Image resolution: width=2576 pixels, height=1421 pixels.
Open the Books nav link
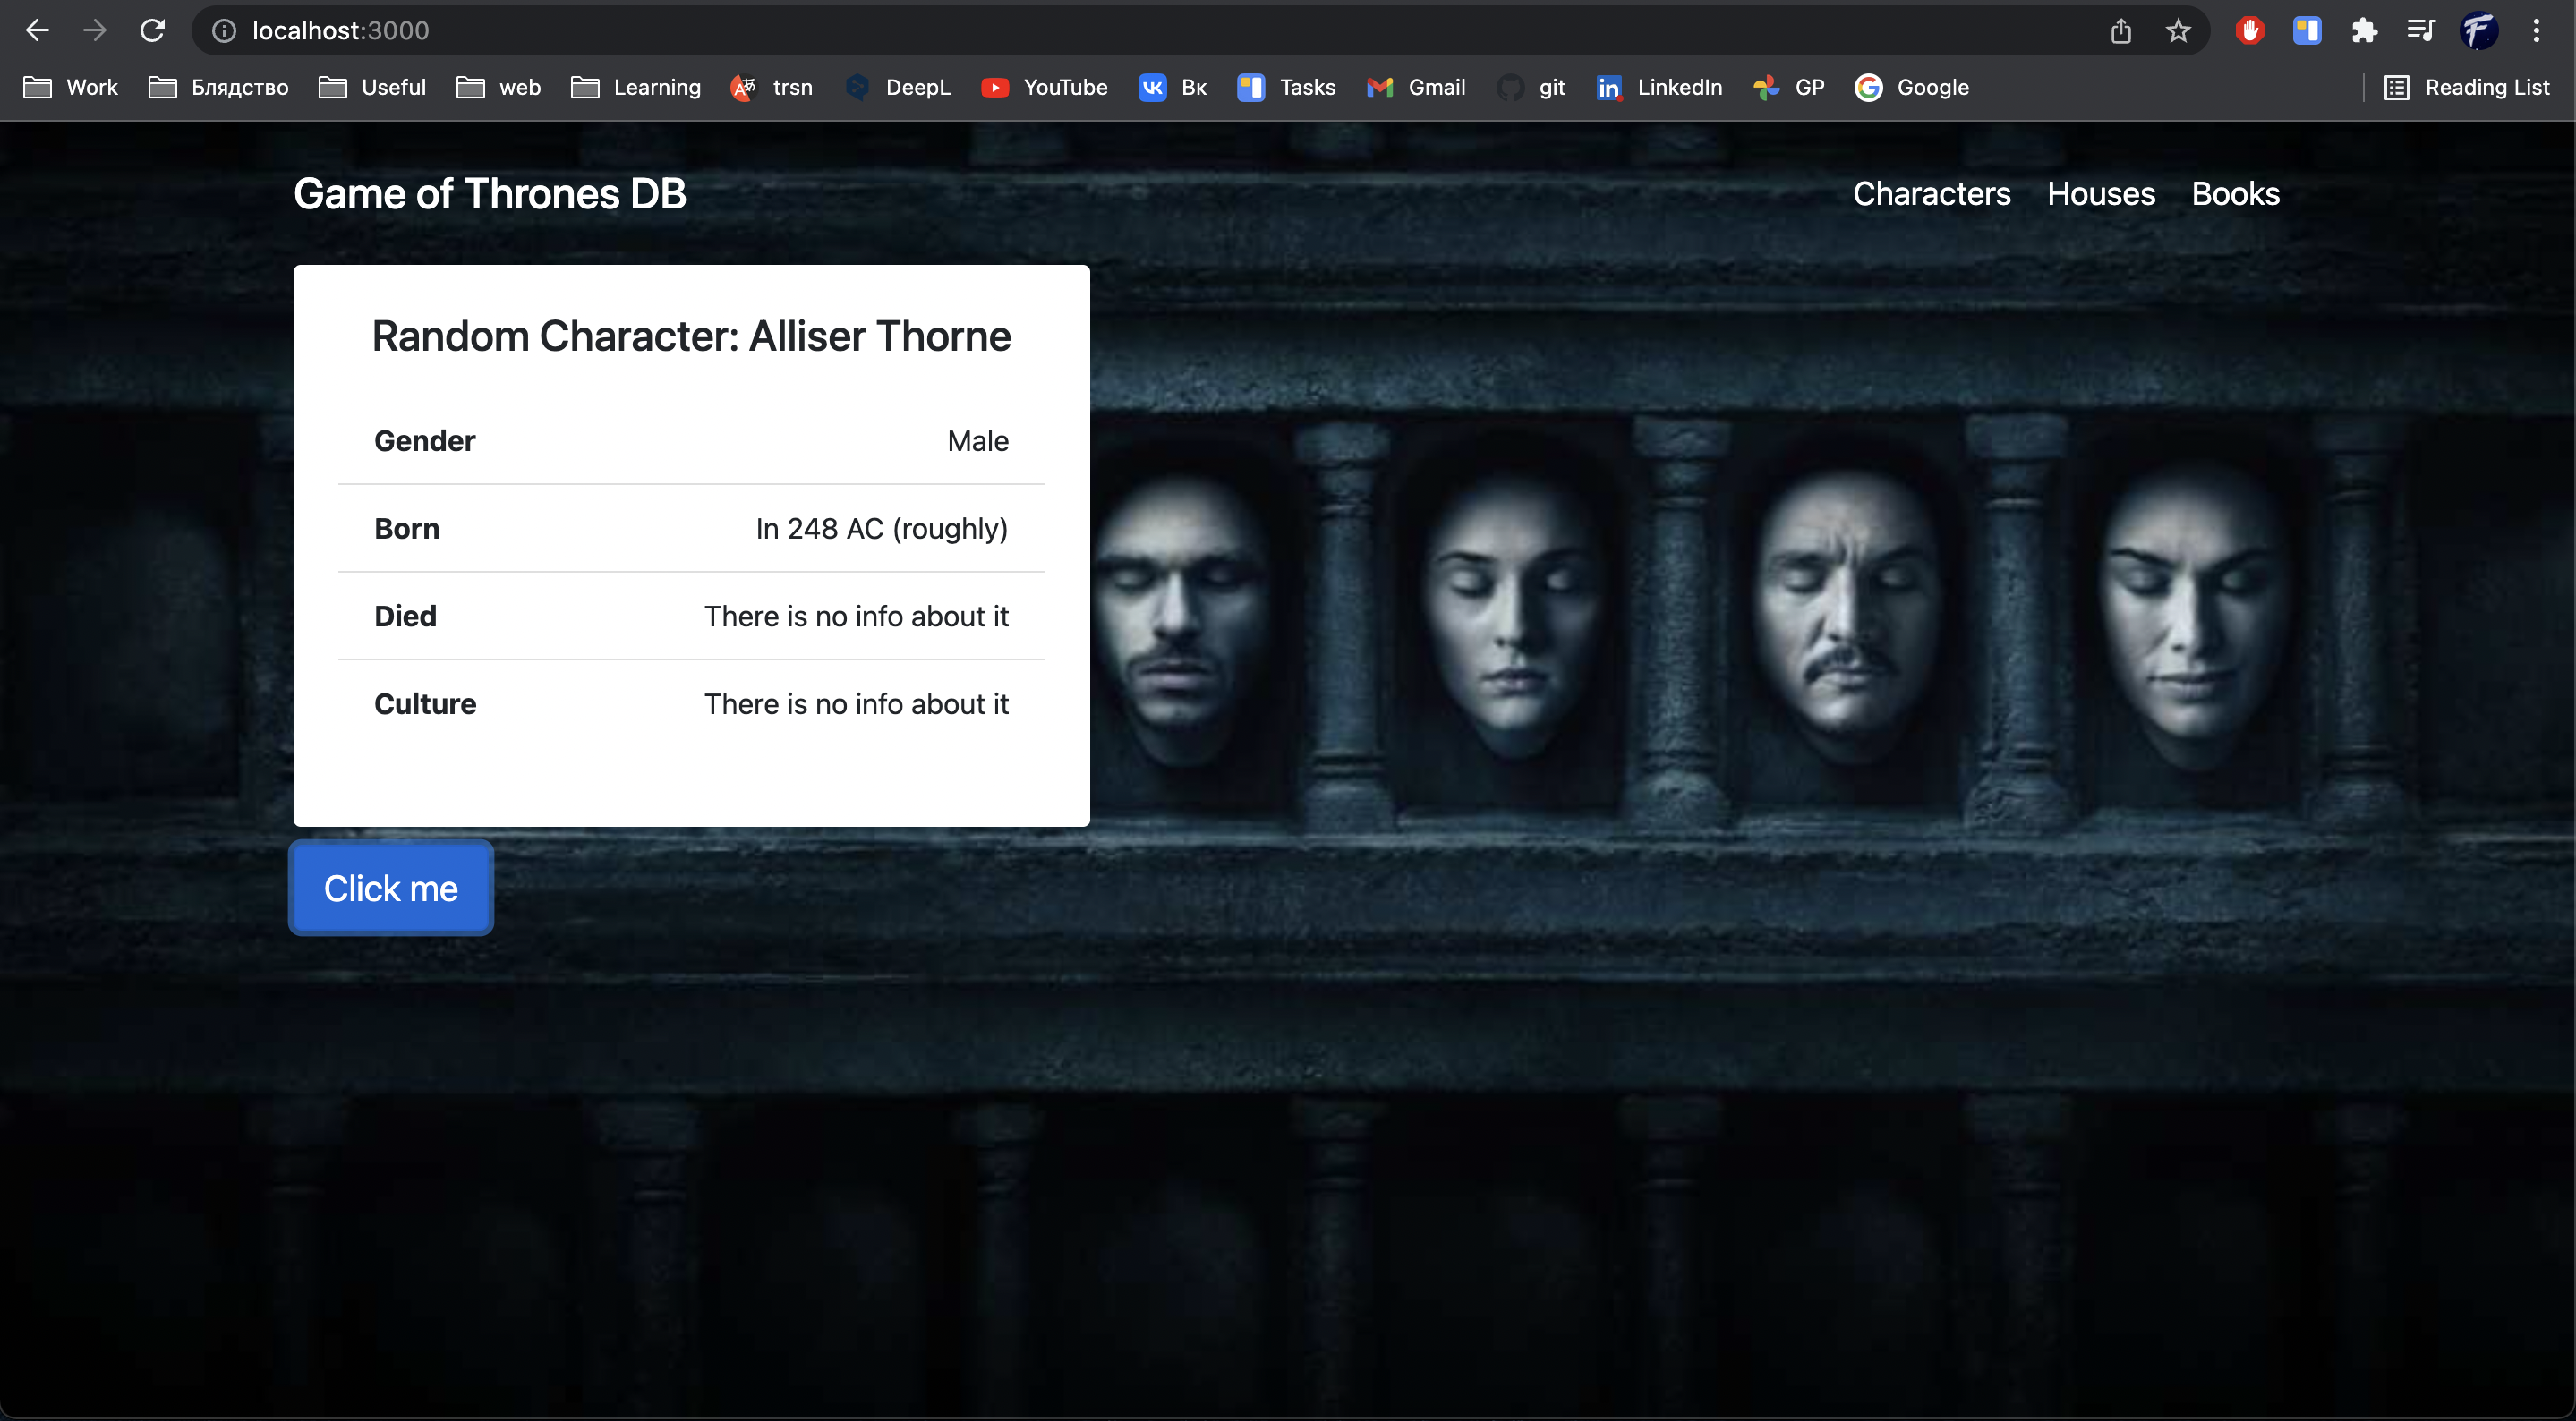2235,194
